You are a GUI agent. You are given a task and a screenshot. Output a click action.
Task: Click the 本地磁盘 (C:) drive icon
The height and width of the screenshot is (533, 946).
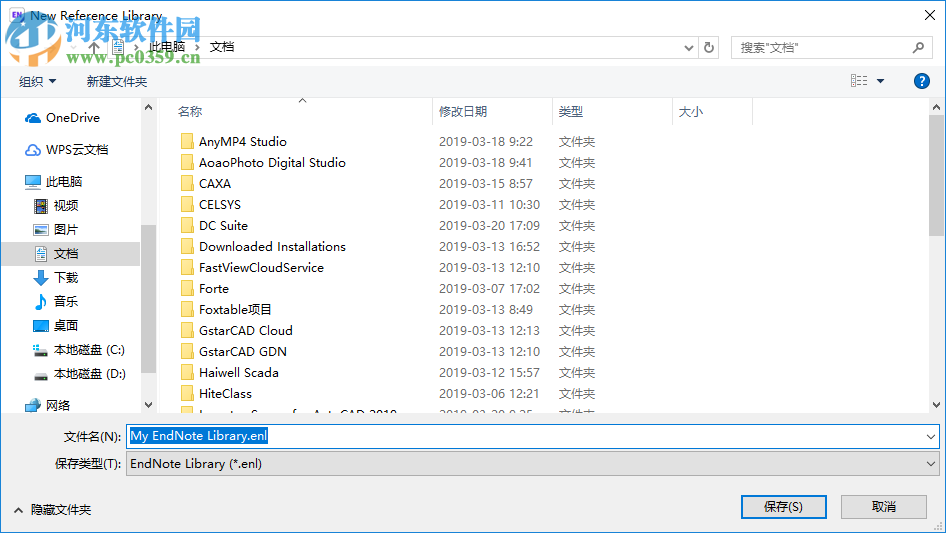tap(40, 350)
